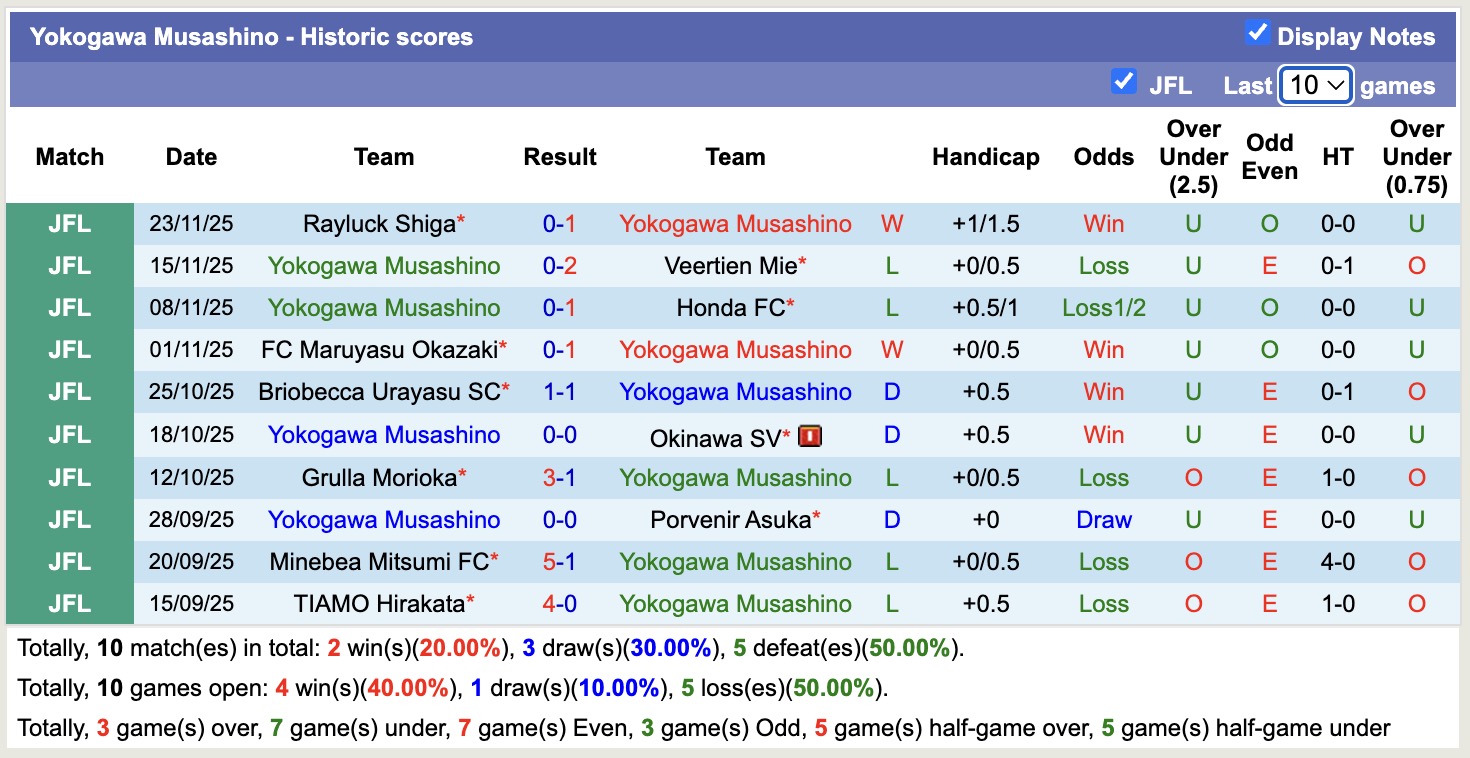Click the JFL badge on the Grulla Morioka row

68,477
